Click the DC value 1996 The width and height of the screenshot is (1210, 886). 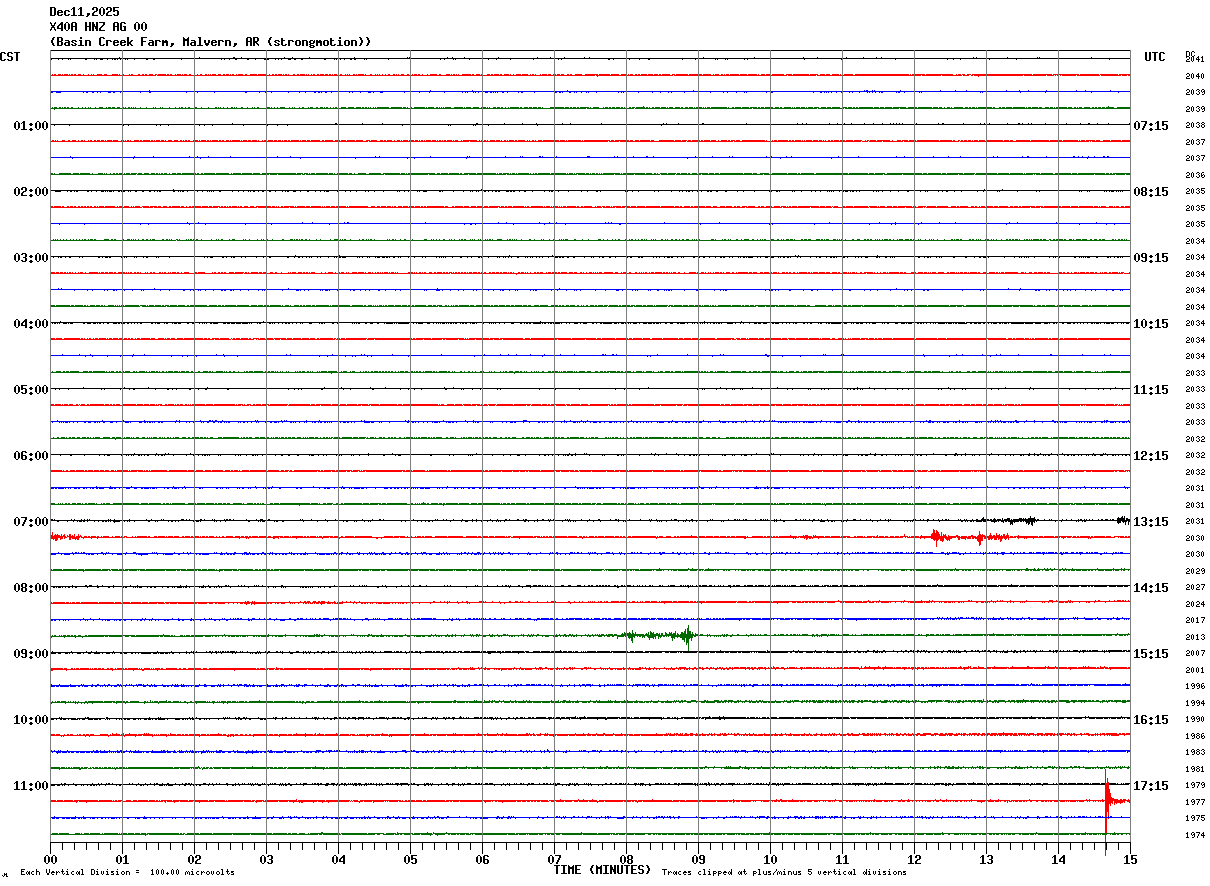1194,687
